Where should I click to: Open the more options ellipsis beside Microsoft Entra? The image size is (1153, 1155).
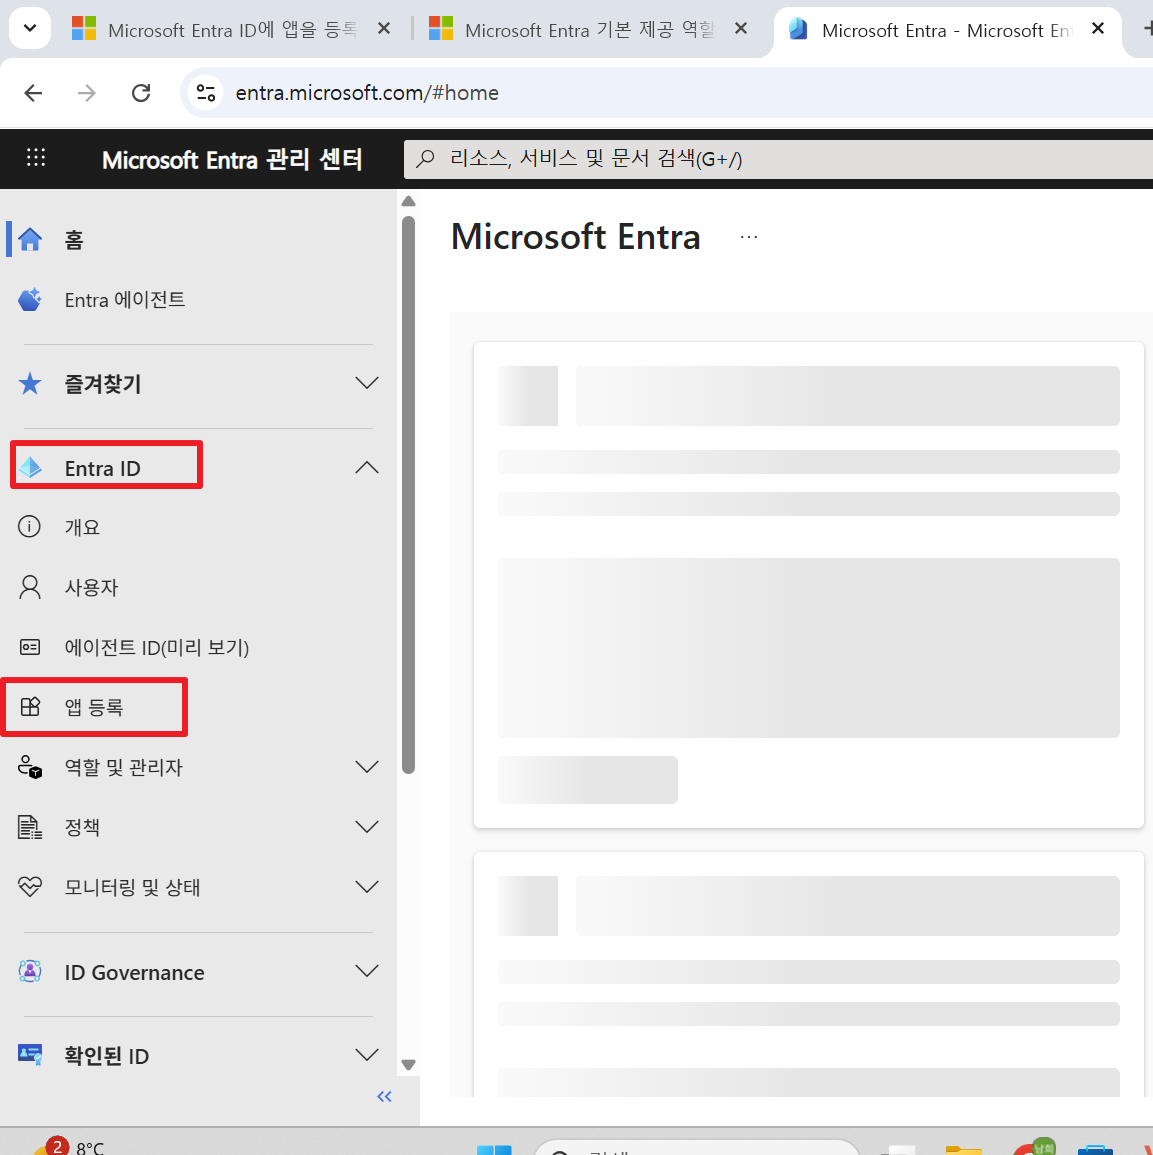point(749,237)
